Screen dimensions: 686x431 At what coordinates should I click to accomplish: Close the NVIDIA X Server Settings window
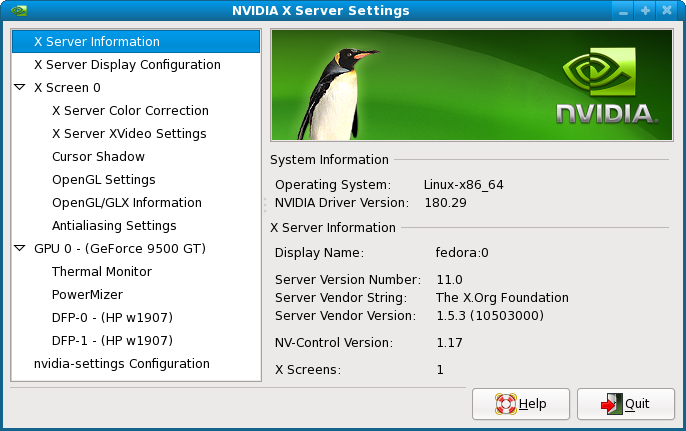click(667, 11)
